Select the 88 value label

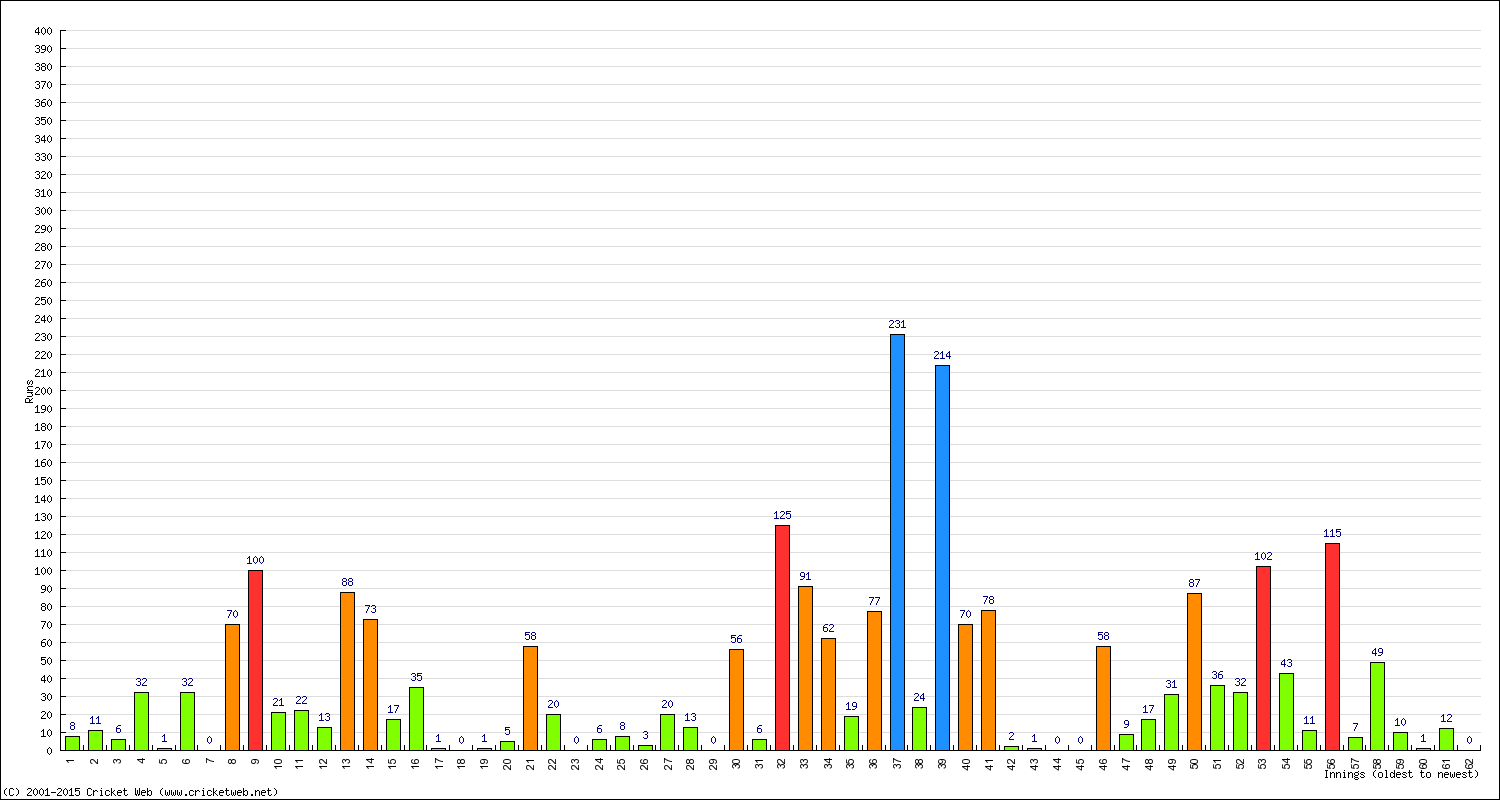pyautogui.click(x=347, y=582)
